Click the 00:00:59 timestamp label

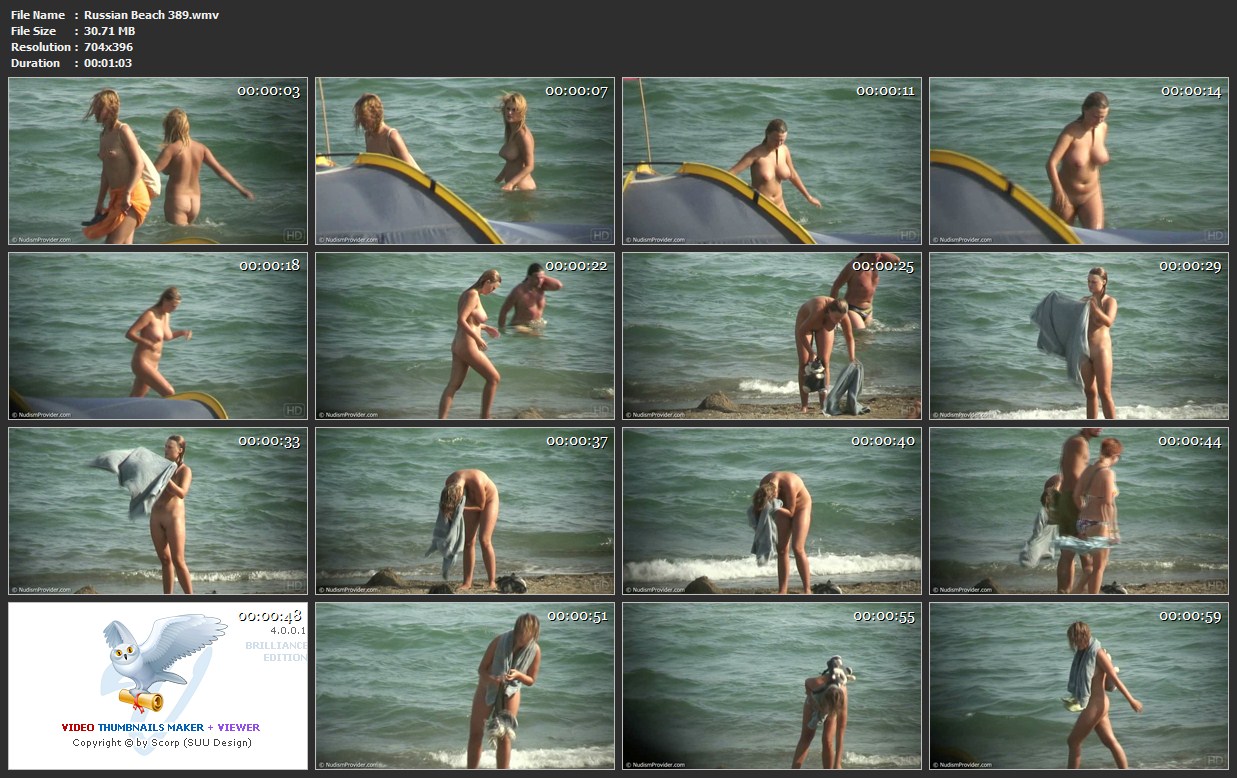[1190, 617]
